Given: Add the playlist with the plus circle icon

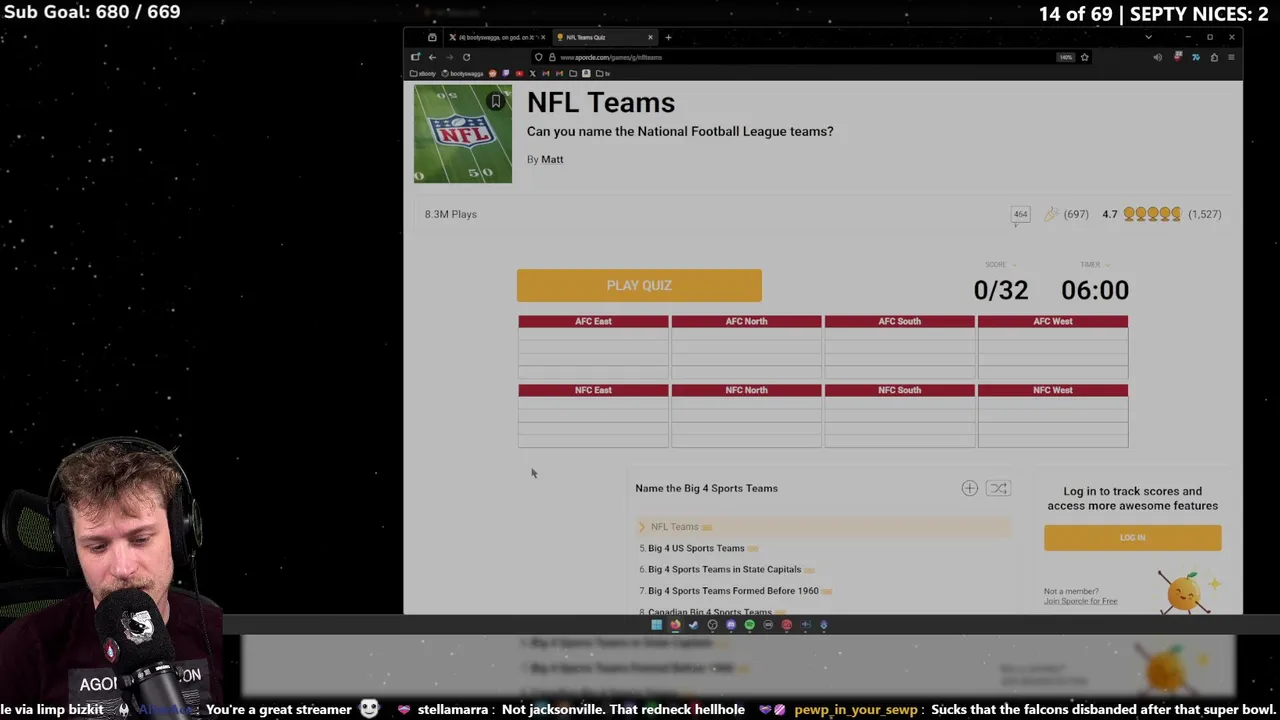Looking at the screenshot, I should tap(969, 488).
